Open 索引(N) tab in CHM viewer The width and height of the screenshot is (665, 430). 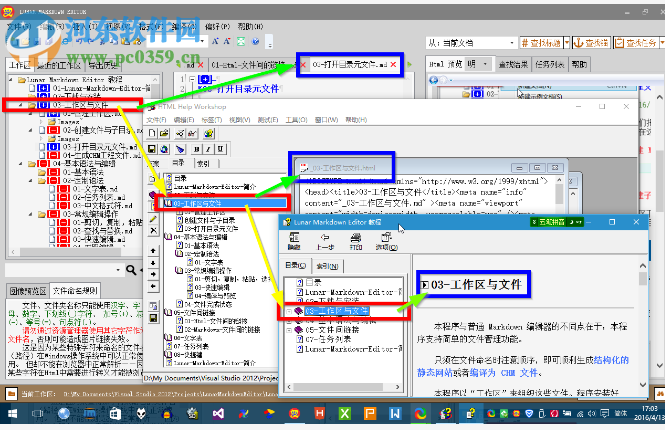click(x=327, y=266)
